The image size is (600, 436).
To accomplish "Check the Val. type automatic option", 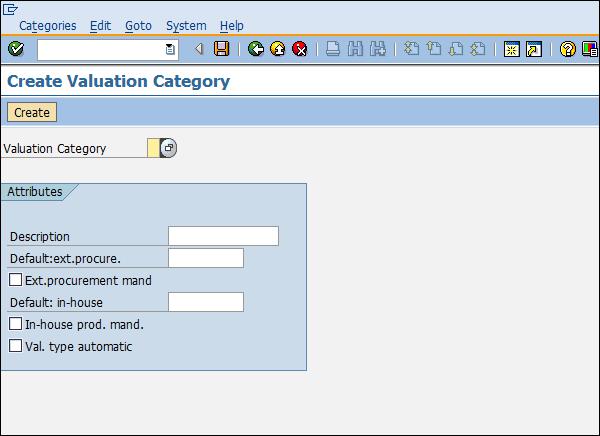I will click(15, 346).
